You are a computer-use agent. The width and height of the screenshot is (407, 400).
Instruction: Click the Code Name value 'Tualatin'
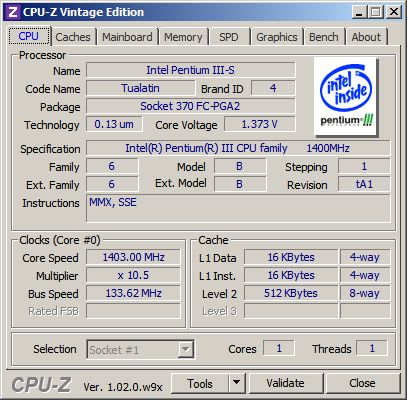[x=140, y=88]
